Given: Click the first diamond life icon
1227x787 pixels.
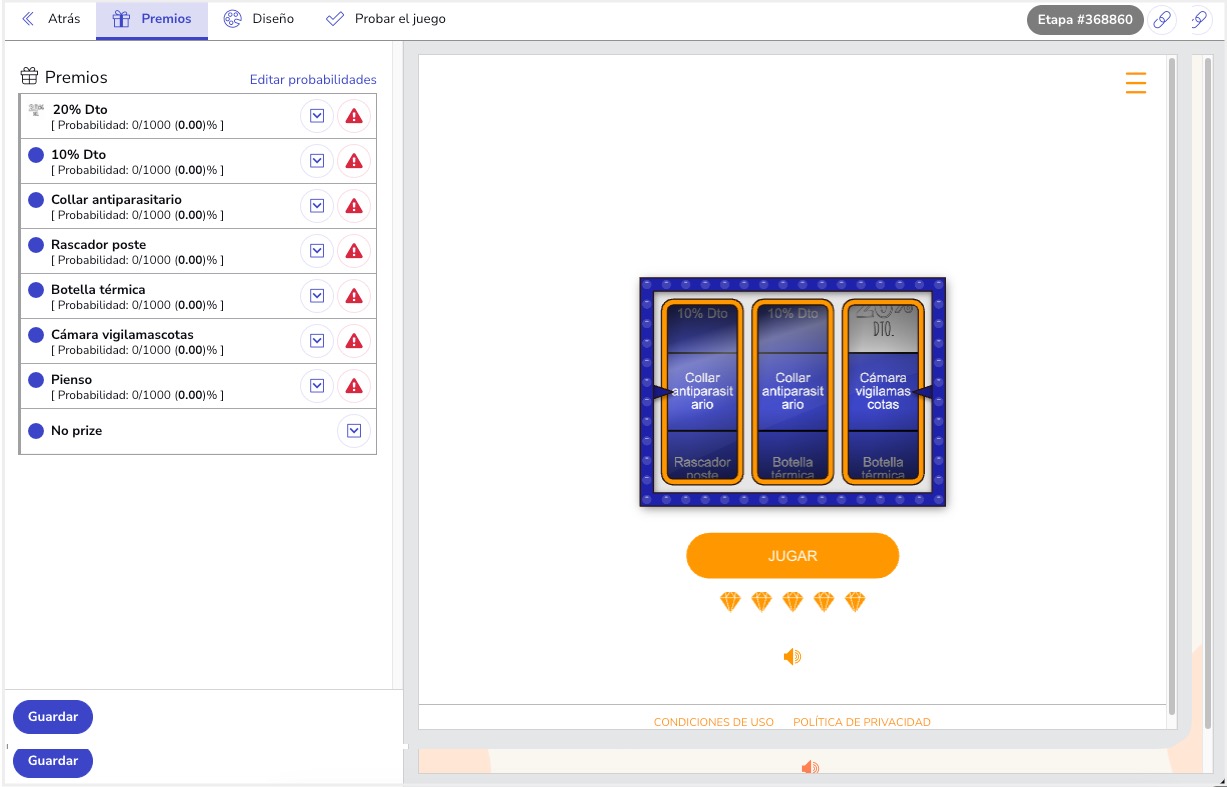Looking at the screenshot, I should coord(731,602).
